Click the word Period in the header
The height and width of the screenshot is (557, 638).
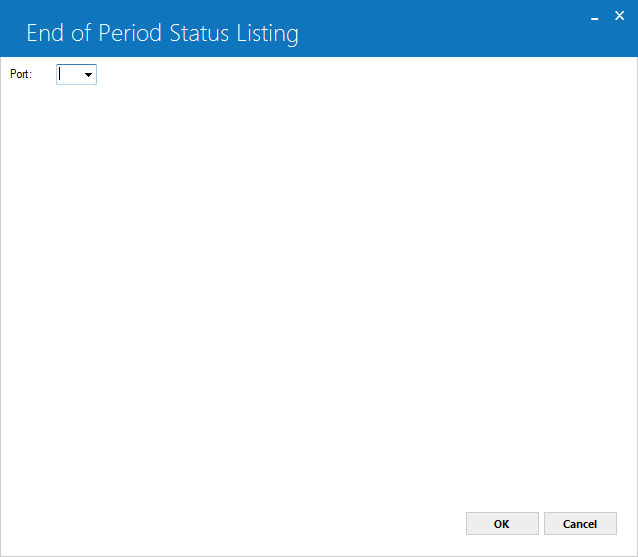(130, 33)
